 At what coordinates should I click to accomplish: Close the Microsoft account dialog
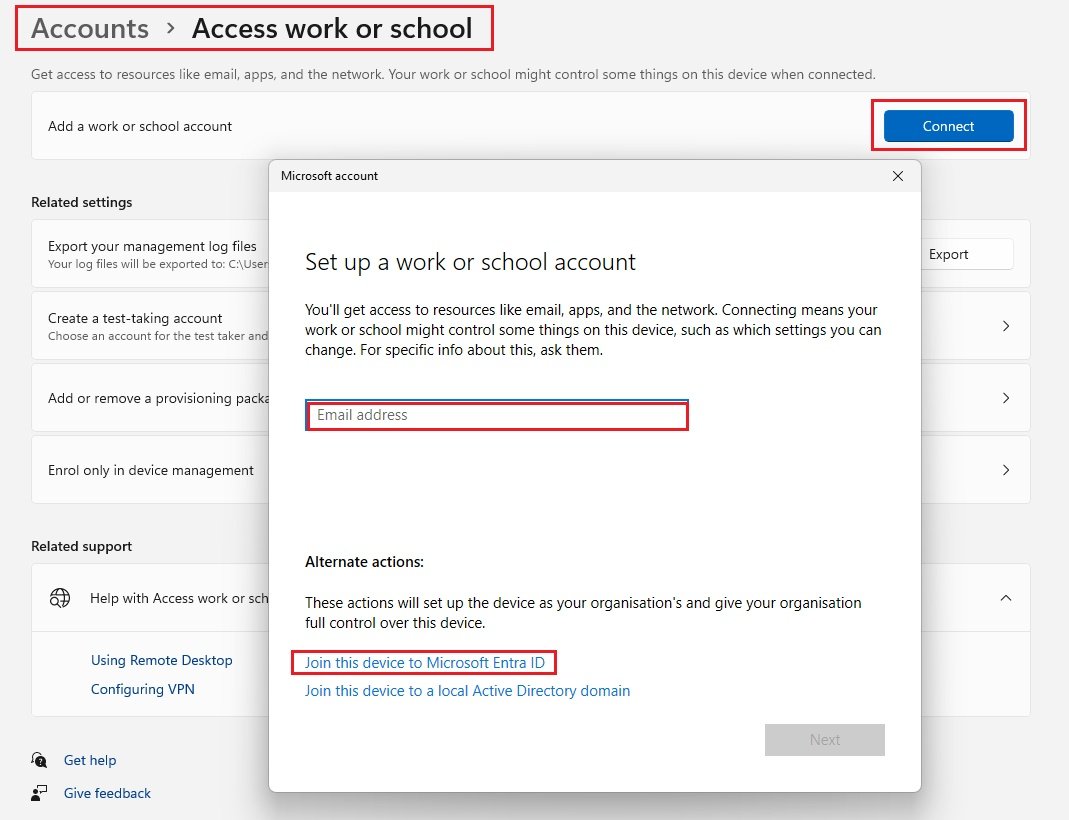click(x=898, y=176)
